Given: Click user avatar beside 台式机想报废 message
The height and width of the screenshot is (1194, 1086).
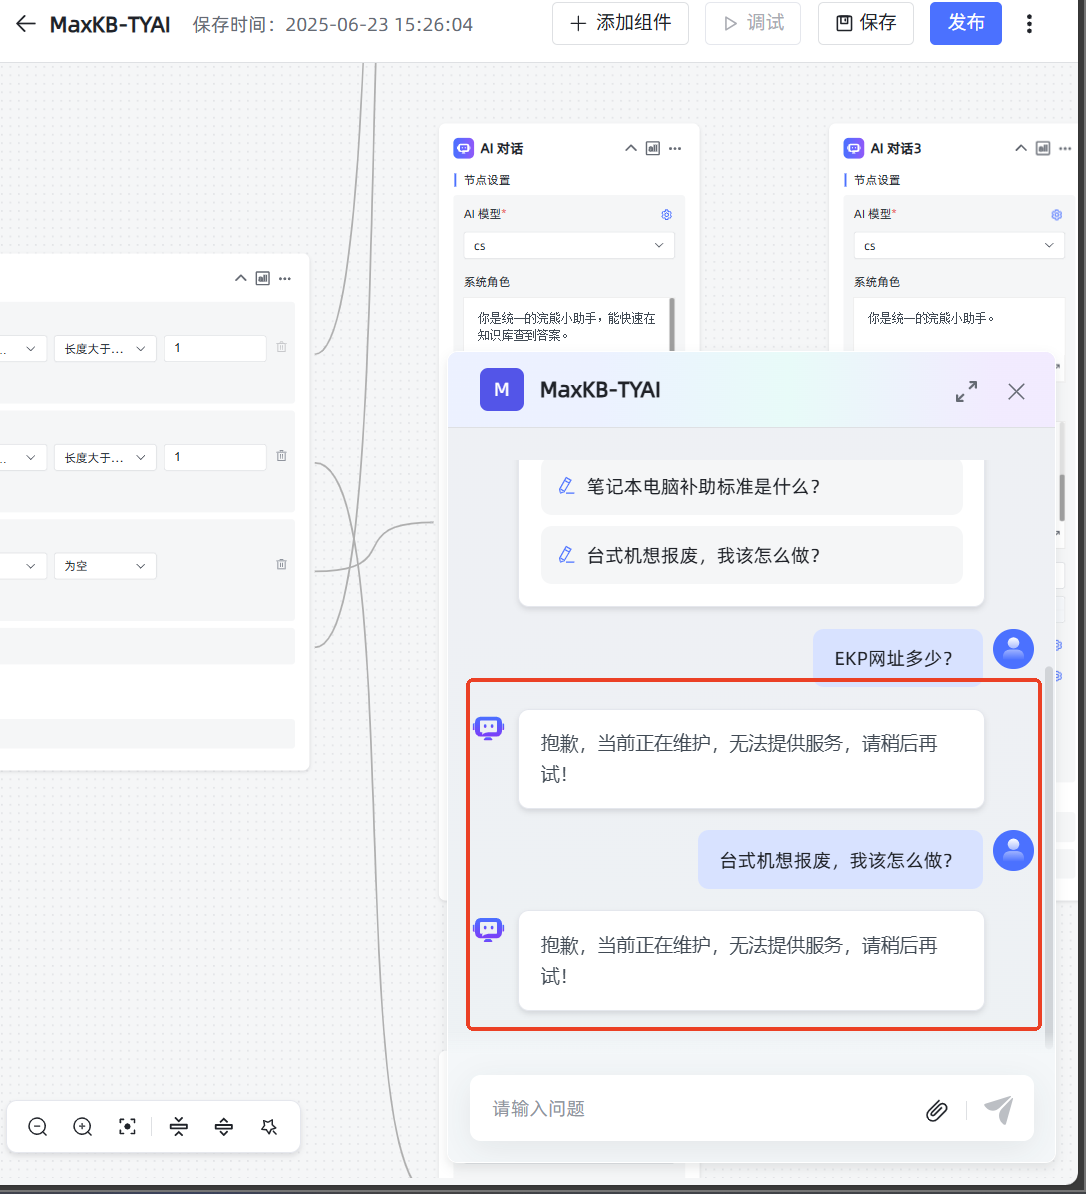Looking at the screenshot, I should click(1014, 851).
